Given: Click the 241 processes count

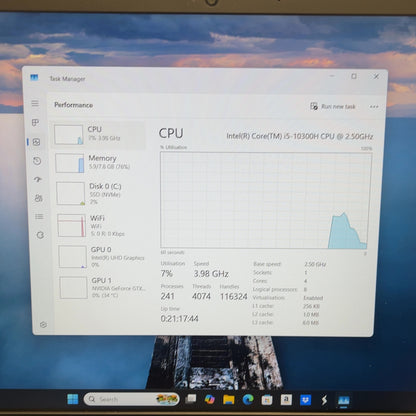Looking at the screenshot, I should tap(167, 296).
